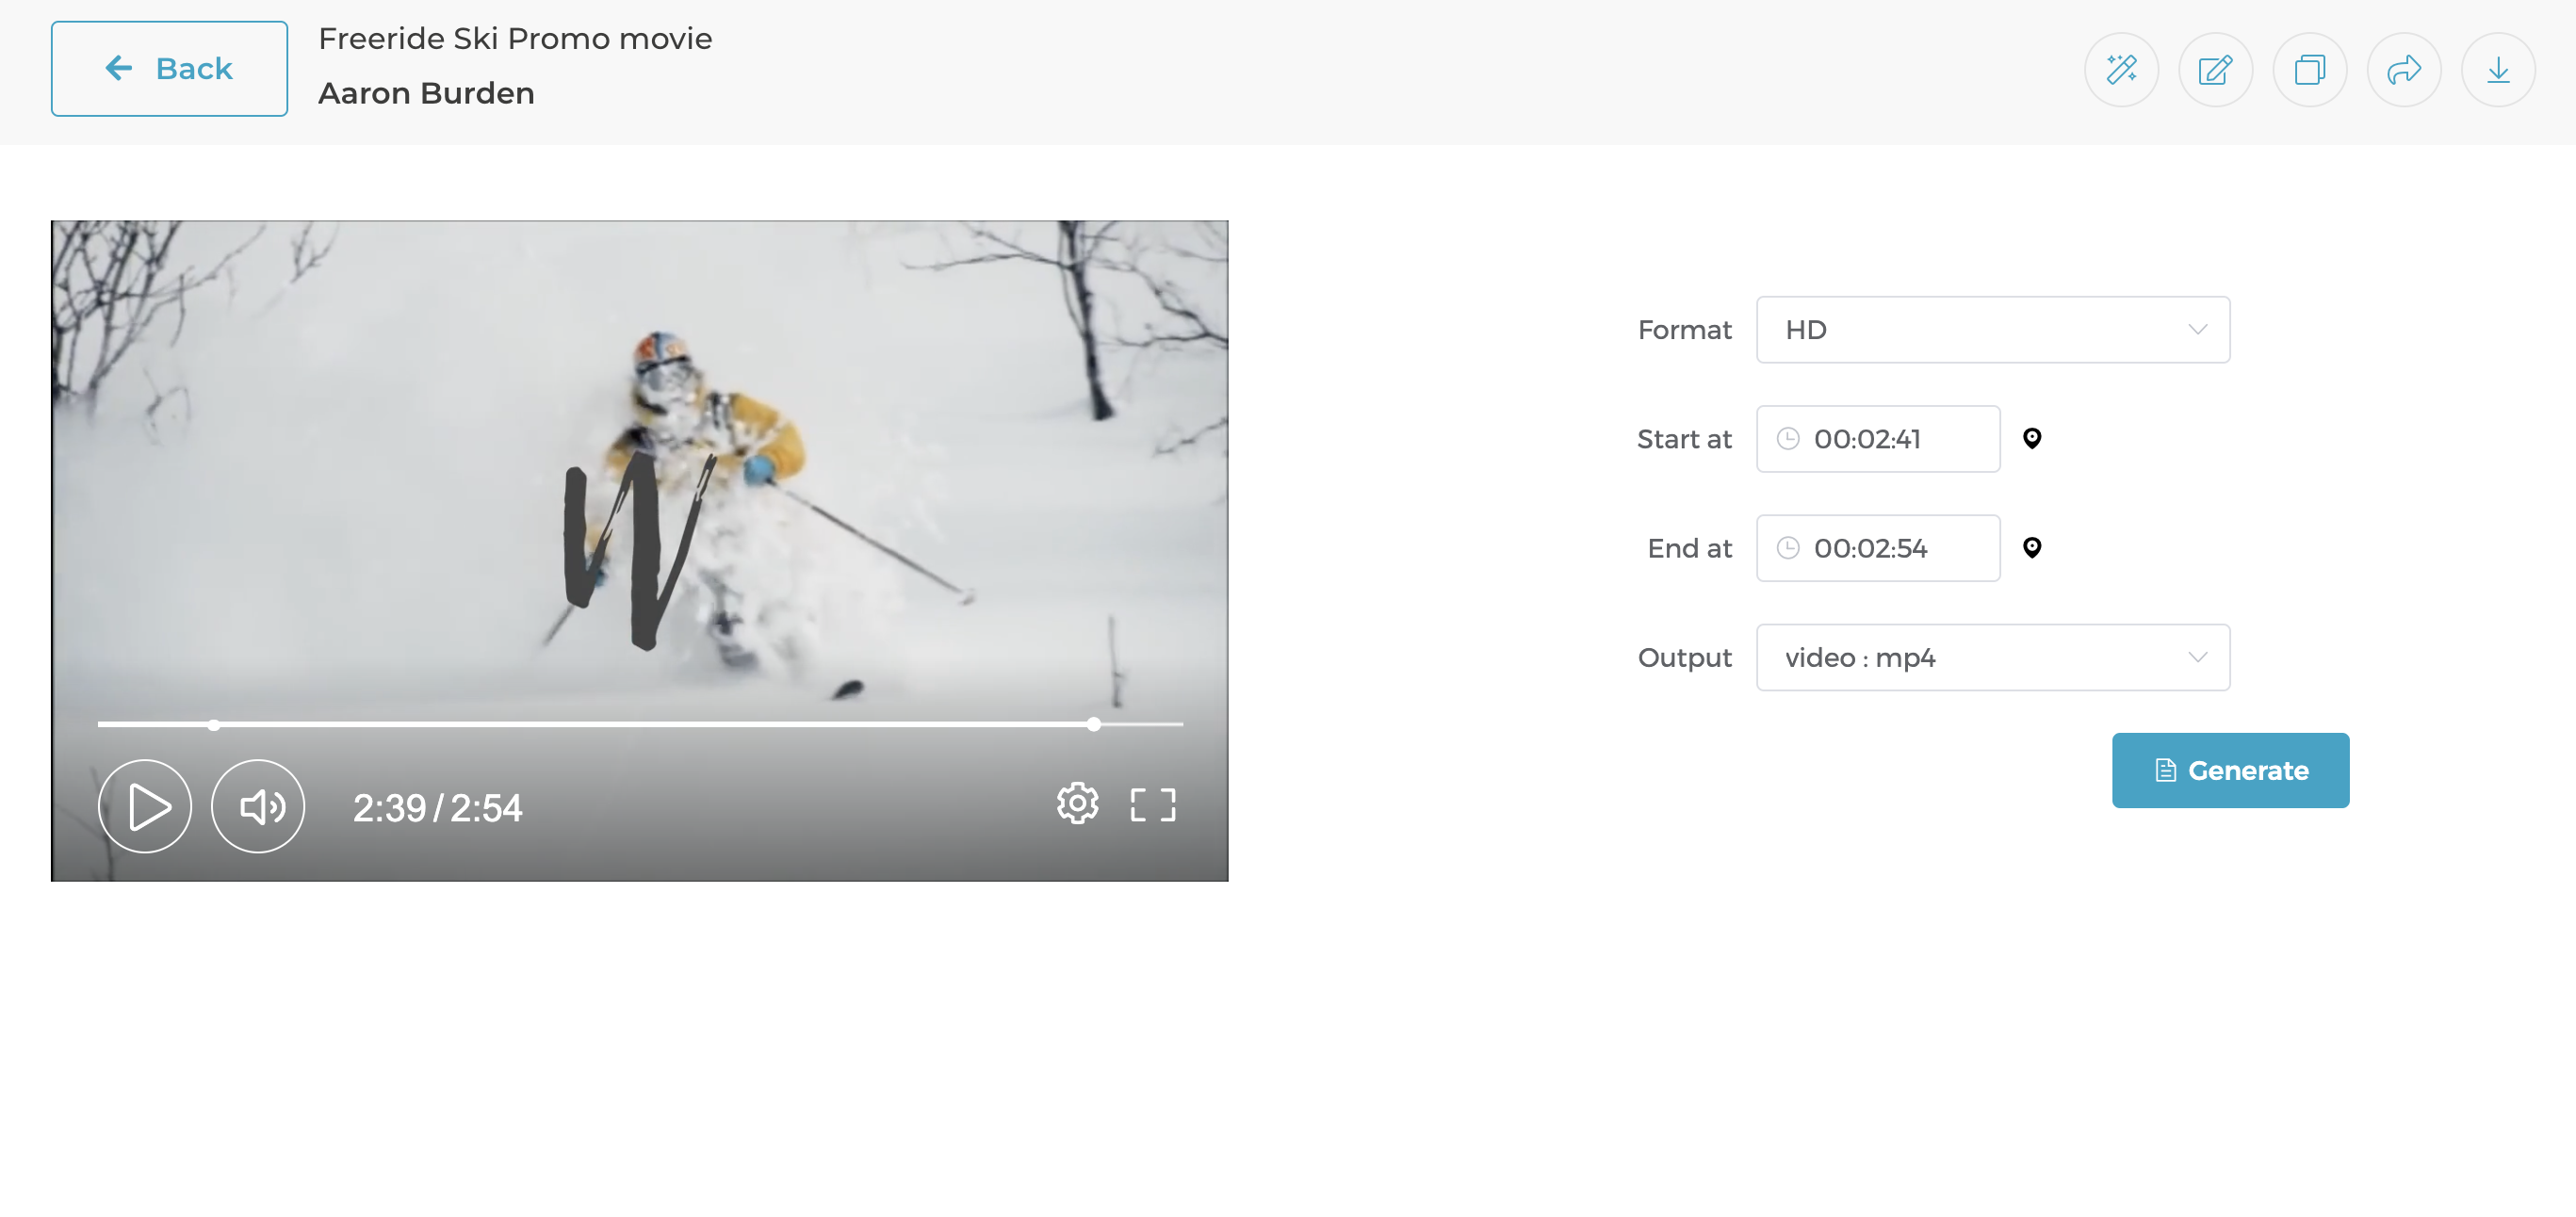Image resolution: width=2576 pixels, height=1217 pixels.
Task: Click the End at time field
Action: pos(1878,548)
